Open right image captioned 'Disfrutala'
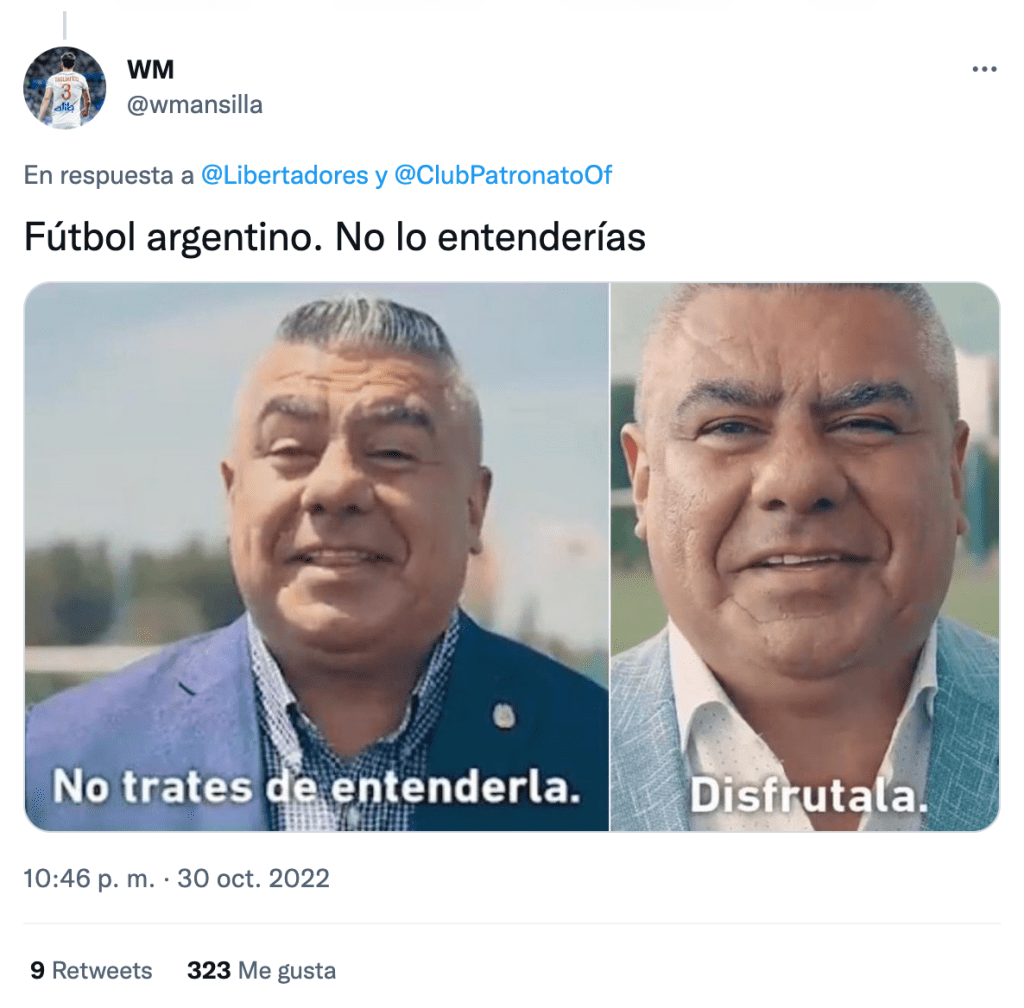 805,557
